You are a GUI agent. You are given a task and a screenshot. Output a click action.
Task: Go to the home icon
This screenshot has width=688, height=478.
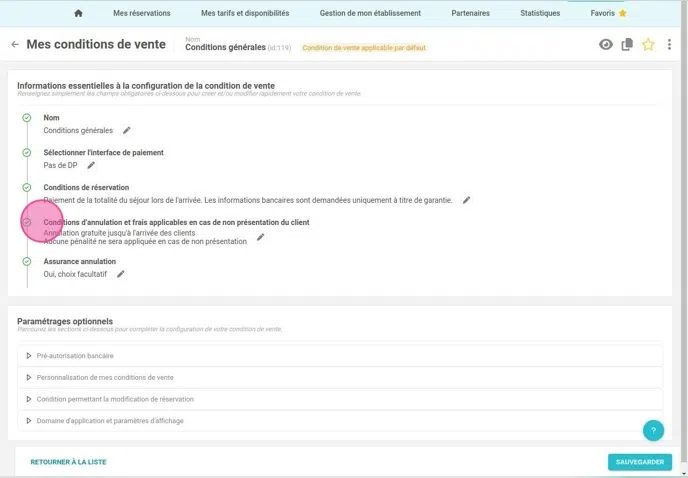pos(78,13)
